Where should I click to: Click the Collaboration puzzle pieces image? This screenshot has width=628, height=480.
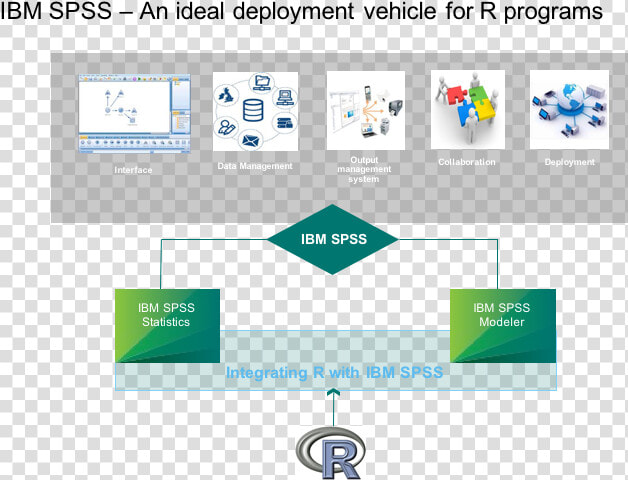[467, 109]
